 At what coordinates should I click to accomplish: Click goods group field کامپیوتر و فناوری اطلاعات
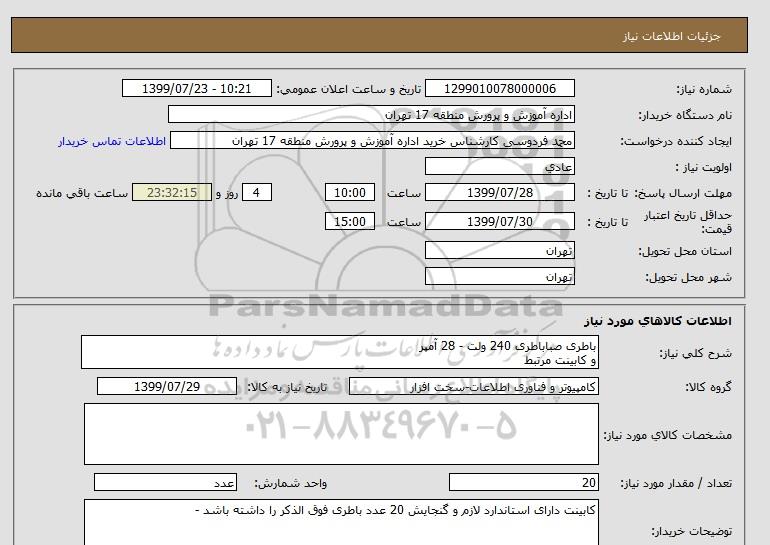click(x=473, y=386)
